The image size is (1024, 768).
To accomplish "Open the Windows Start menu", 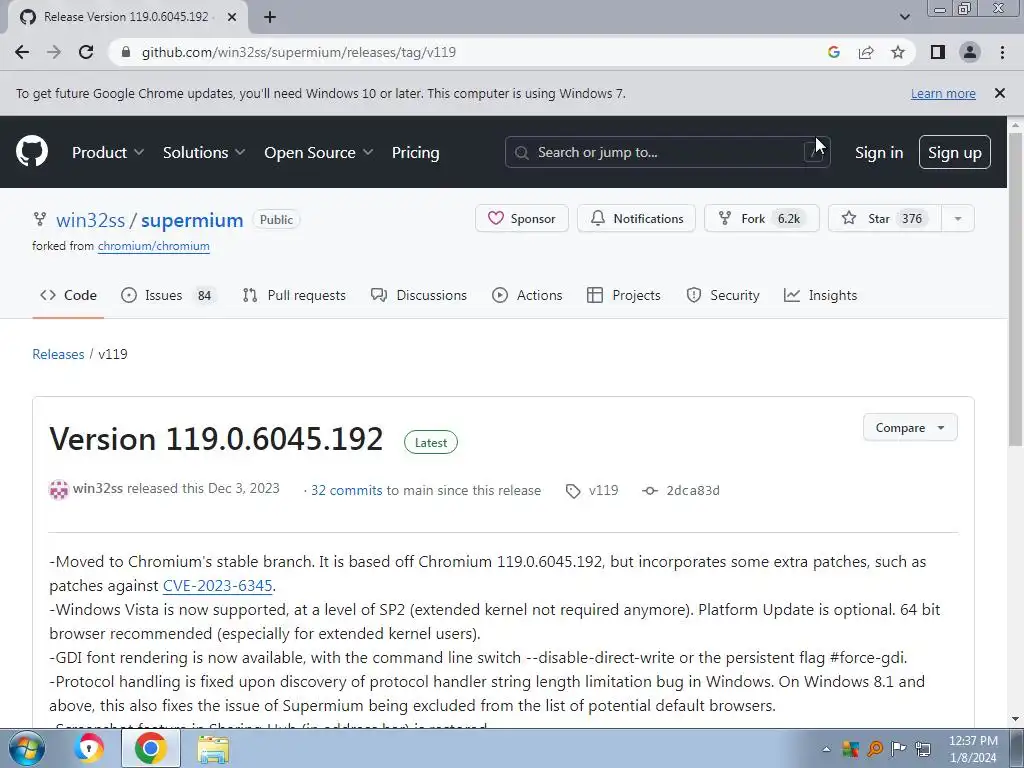I will [x=27, y=748].
